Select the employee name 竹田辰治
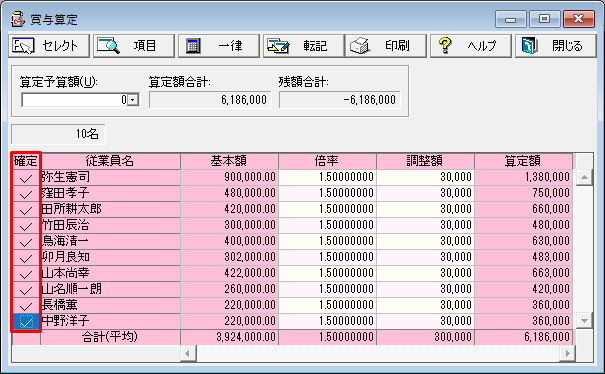605x374 pixels. pos(110,225)
